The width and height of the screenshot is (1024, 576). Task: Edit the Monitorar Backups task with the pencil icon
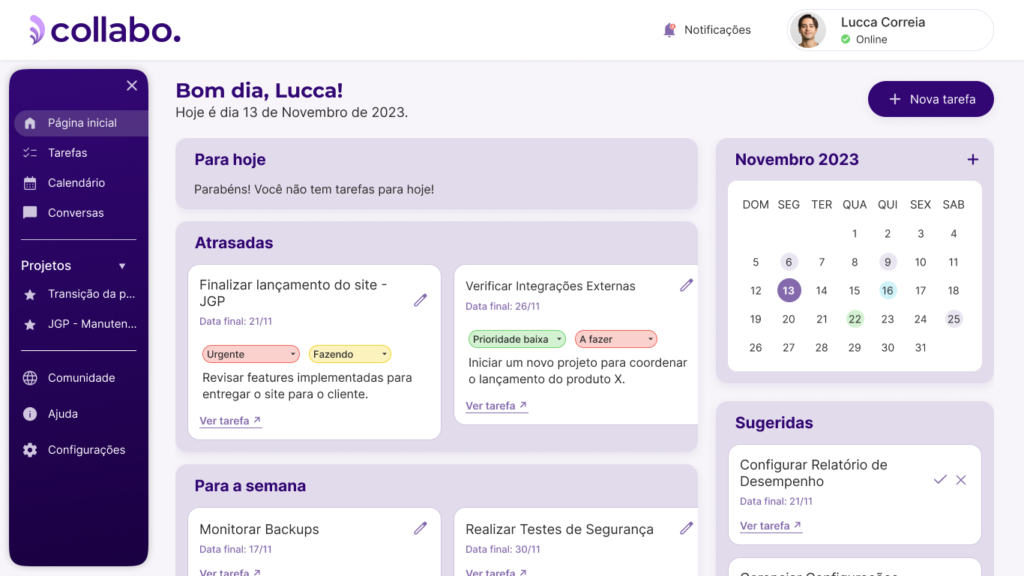point(420,528)
